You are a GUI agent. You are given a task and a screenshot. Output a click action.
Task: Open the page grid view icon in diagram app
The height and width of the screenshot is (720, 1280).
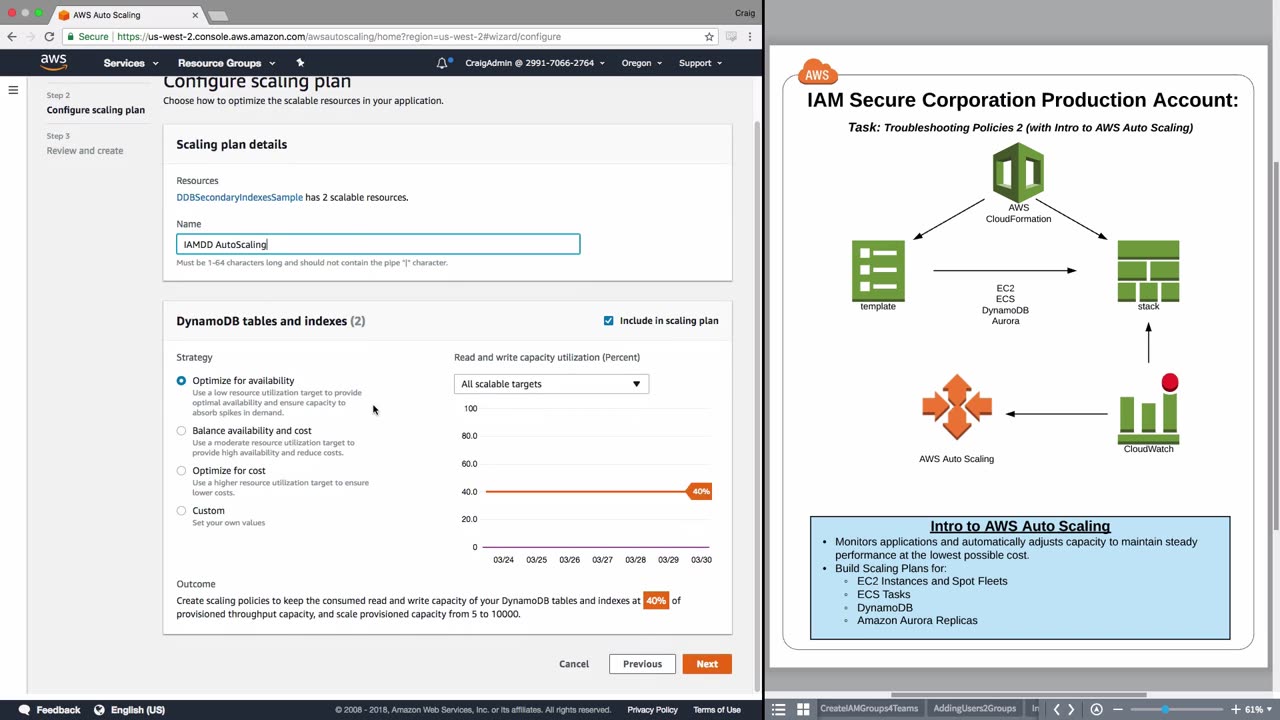coord(803,709)
